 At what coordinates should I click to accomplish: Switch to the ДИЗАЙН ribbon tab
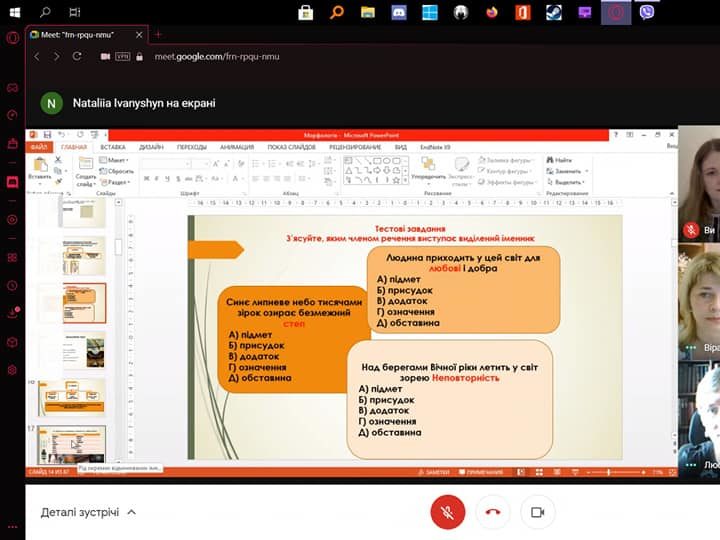(x=151, y=147)
